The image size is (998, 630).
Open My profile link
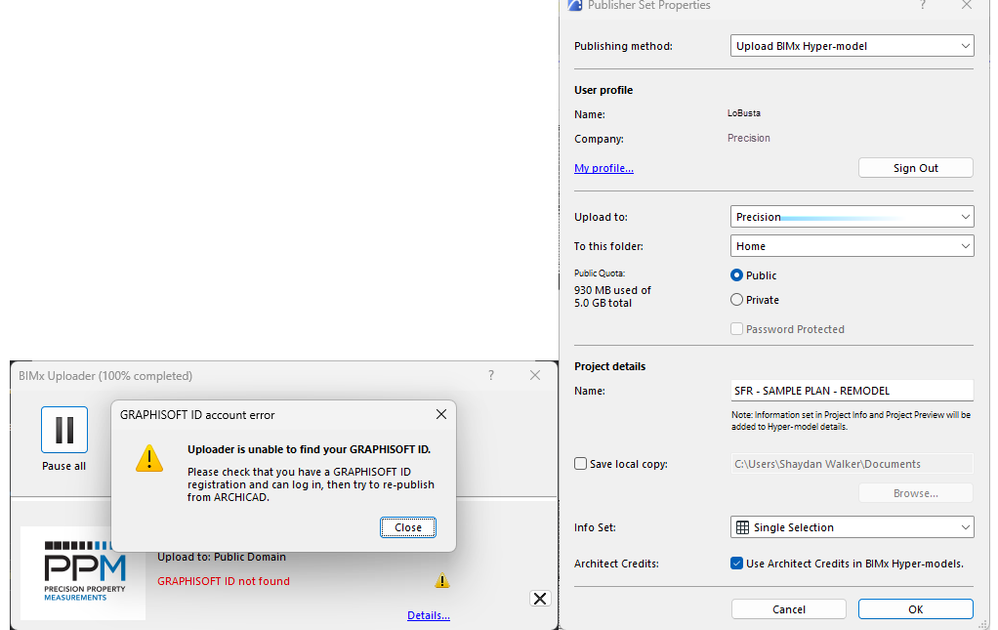point(603,168)
